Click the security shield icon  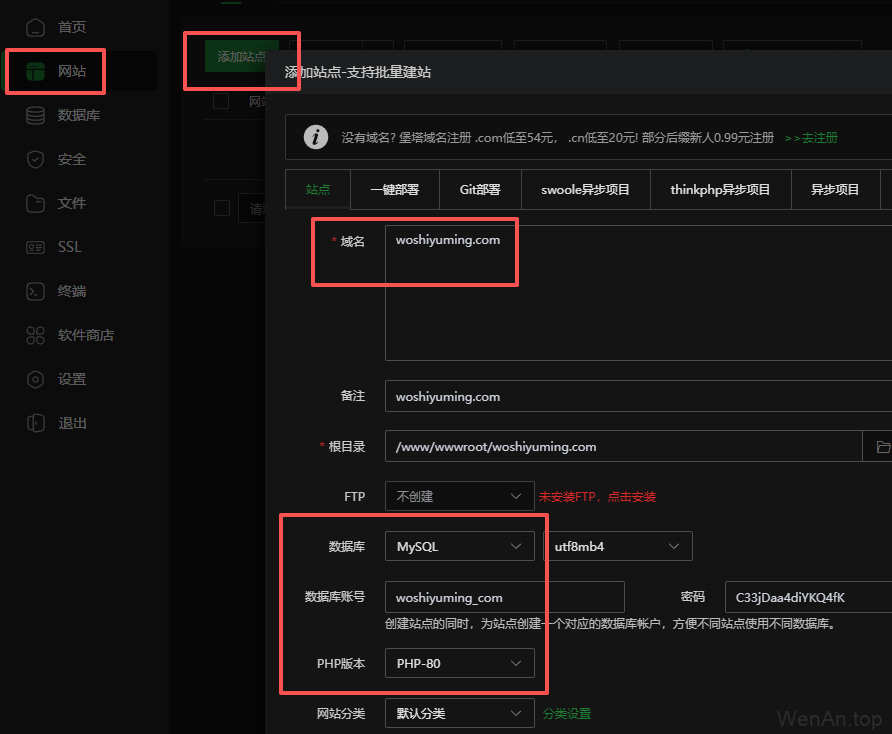[36, 159]
